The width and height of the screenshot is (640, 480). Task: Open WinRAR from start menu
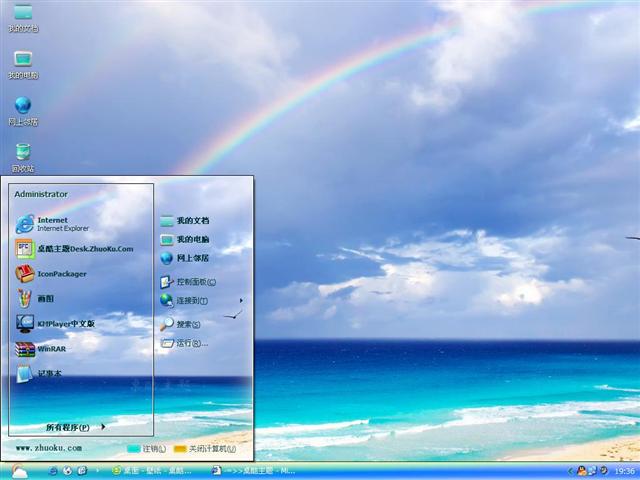(41, 349)
